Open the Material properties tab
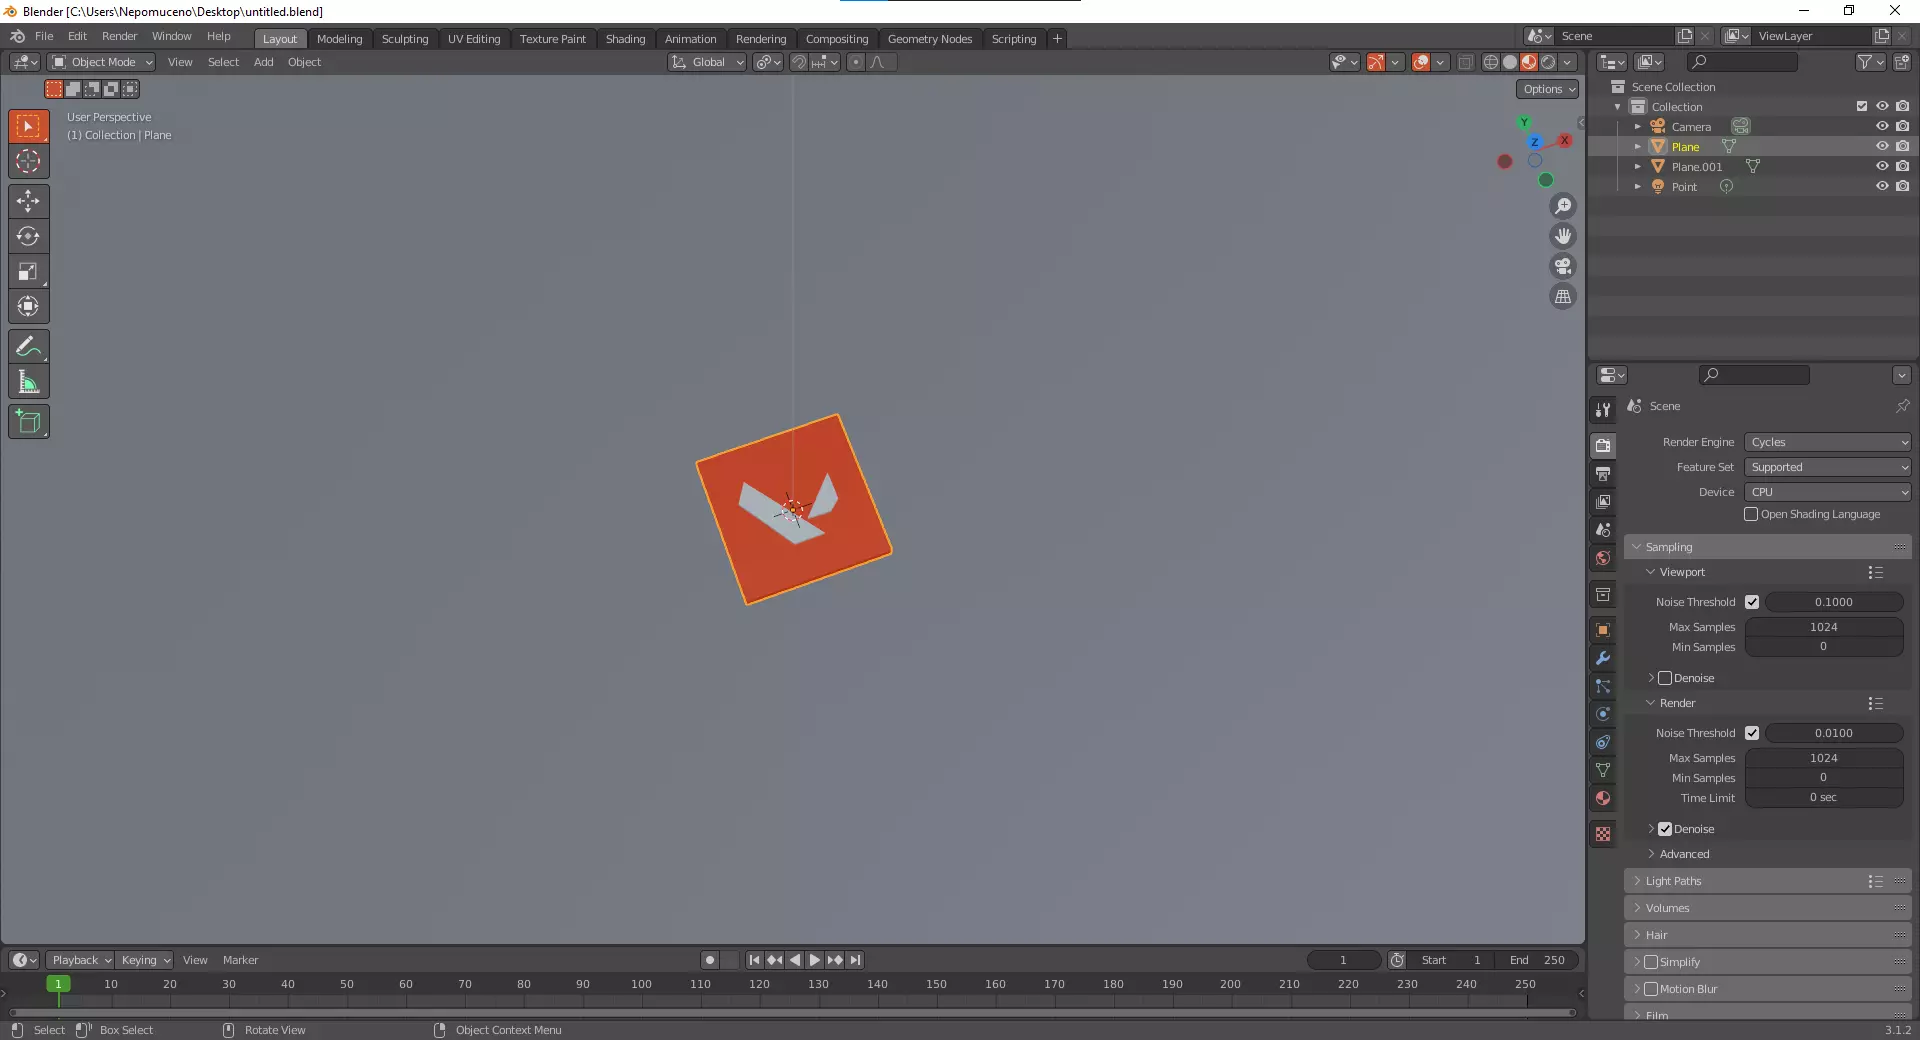Screen dimensions: 1920x1040 pos(1603,798)
